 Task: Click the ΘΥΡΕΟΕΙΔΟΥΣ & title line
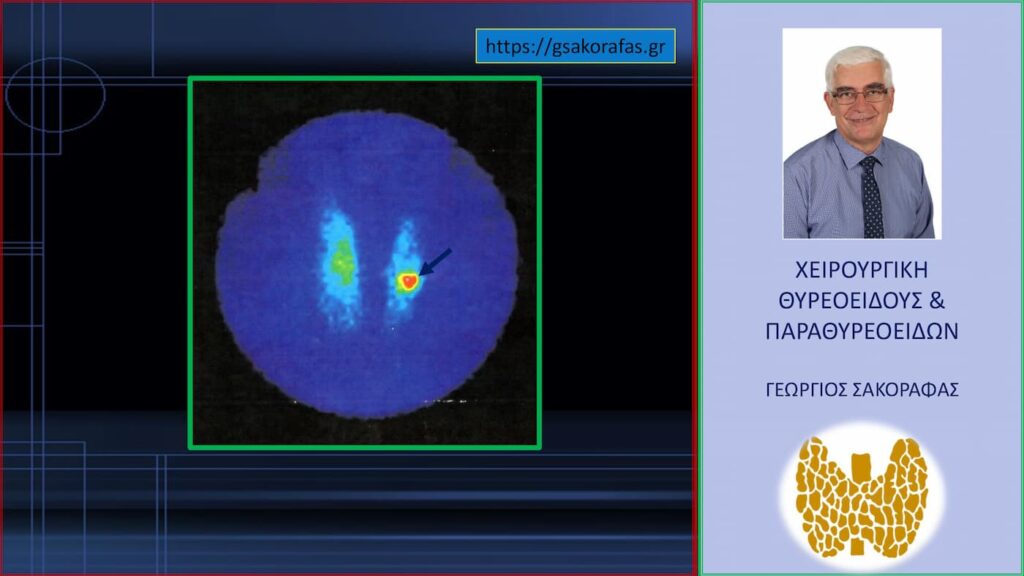(861, 300)
